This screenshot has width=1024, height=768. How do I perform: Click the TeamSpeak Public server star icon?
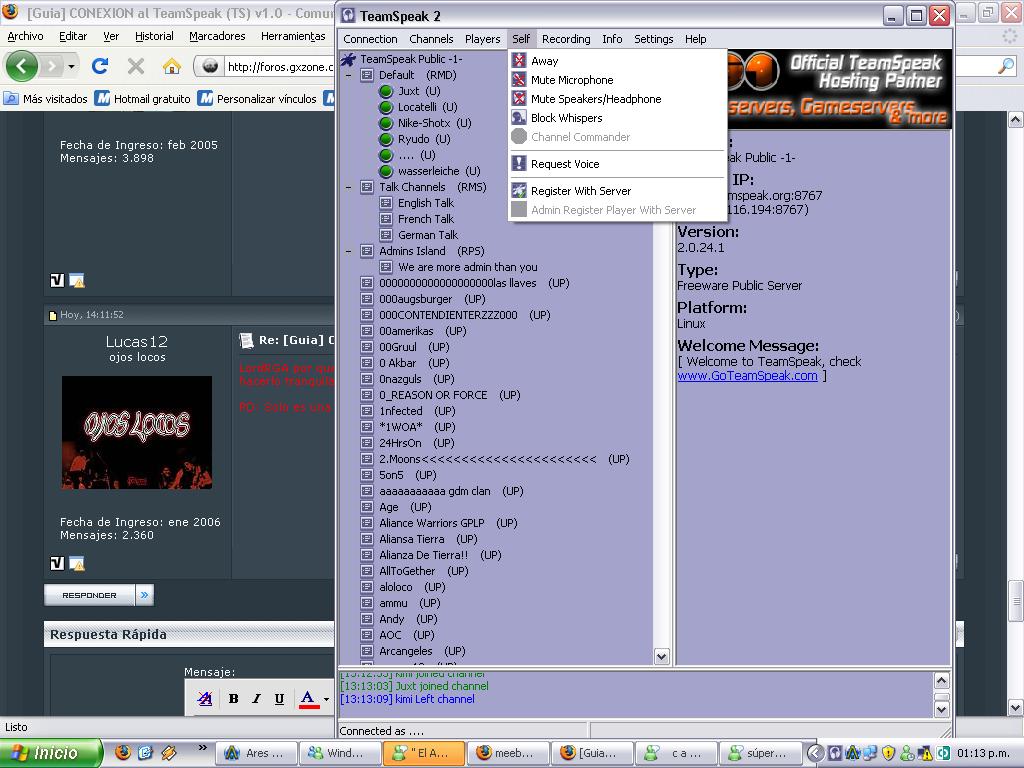point(348,59)
